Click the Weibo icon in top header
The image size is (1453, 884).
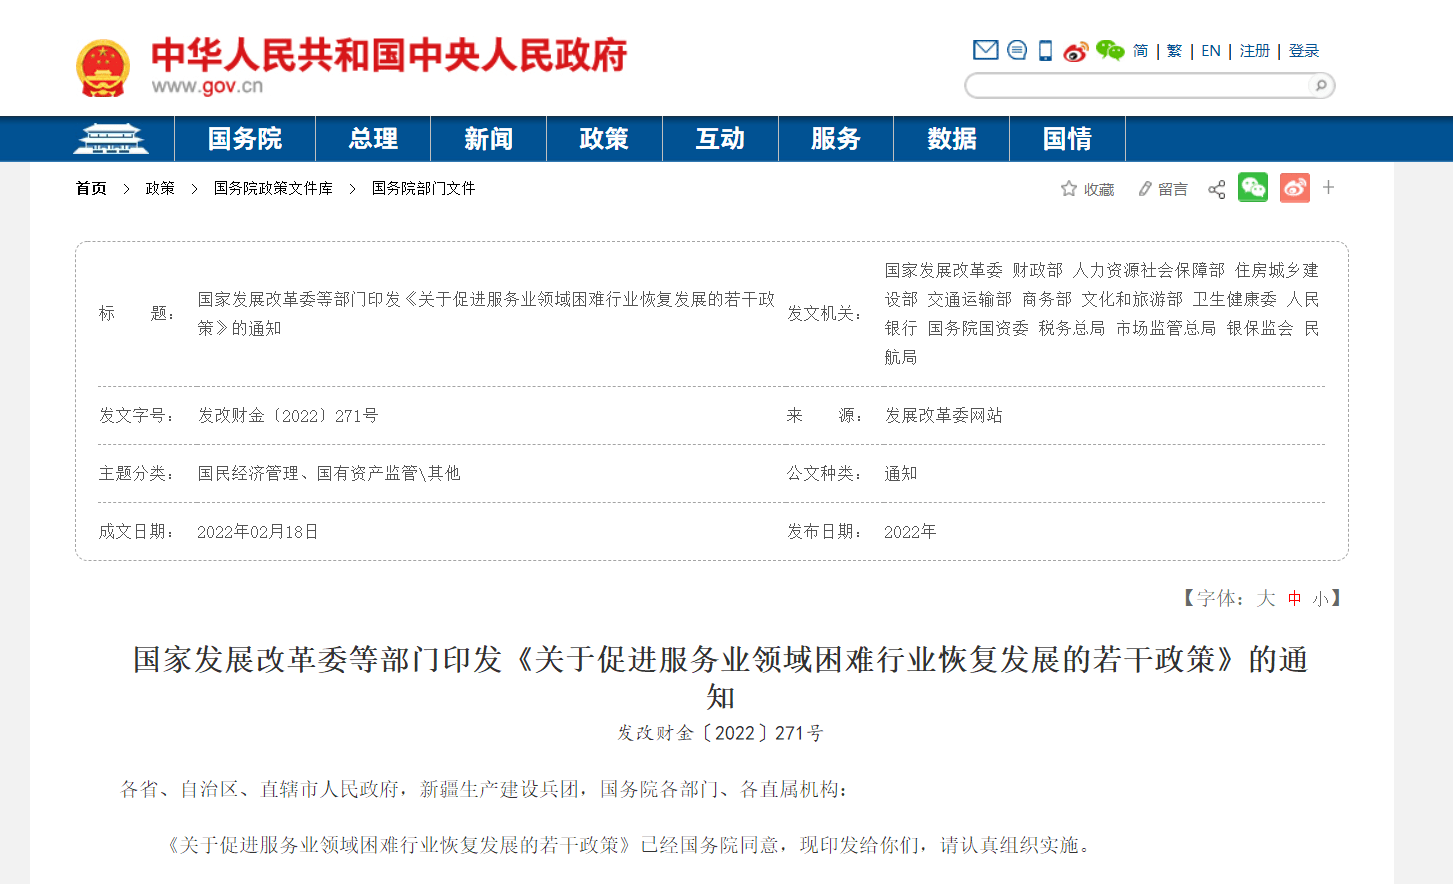coord(1075,51)
